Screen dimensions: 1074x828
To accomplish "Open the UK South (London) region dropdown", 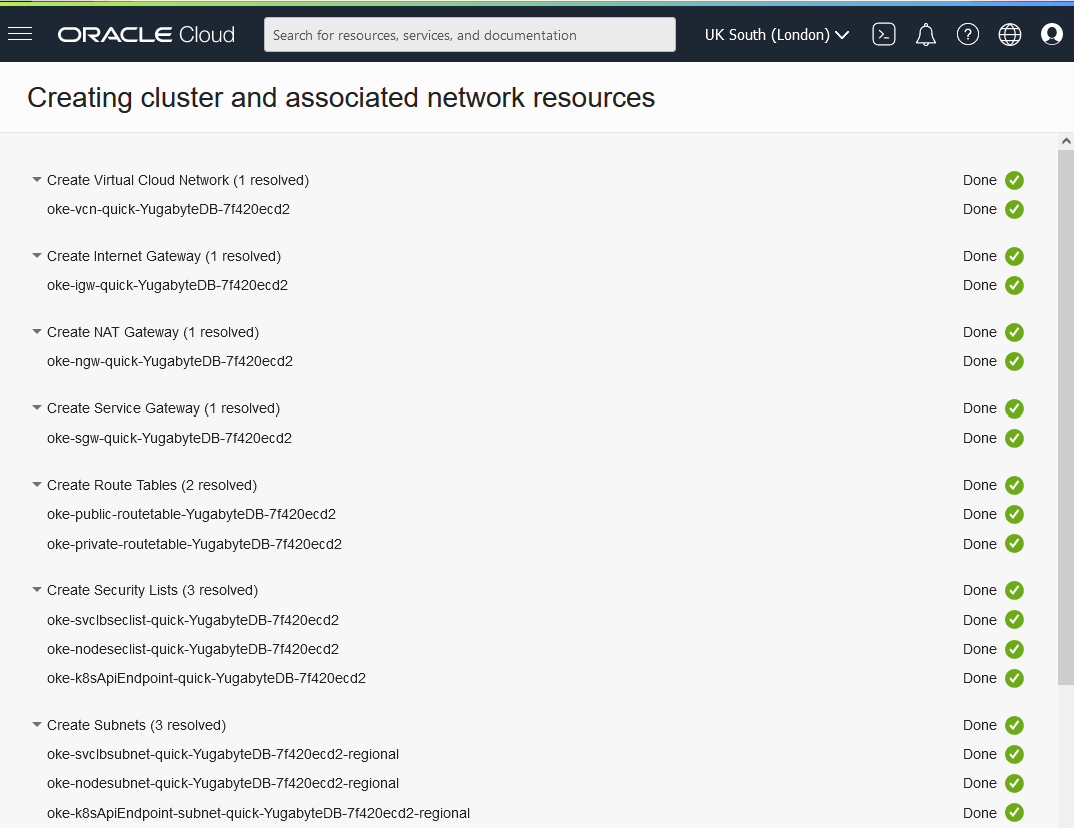I will 777,34.
